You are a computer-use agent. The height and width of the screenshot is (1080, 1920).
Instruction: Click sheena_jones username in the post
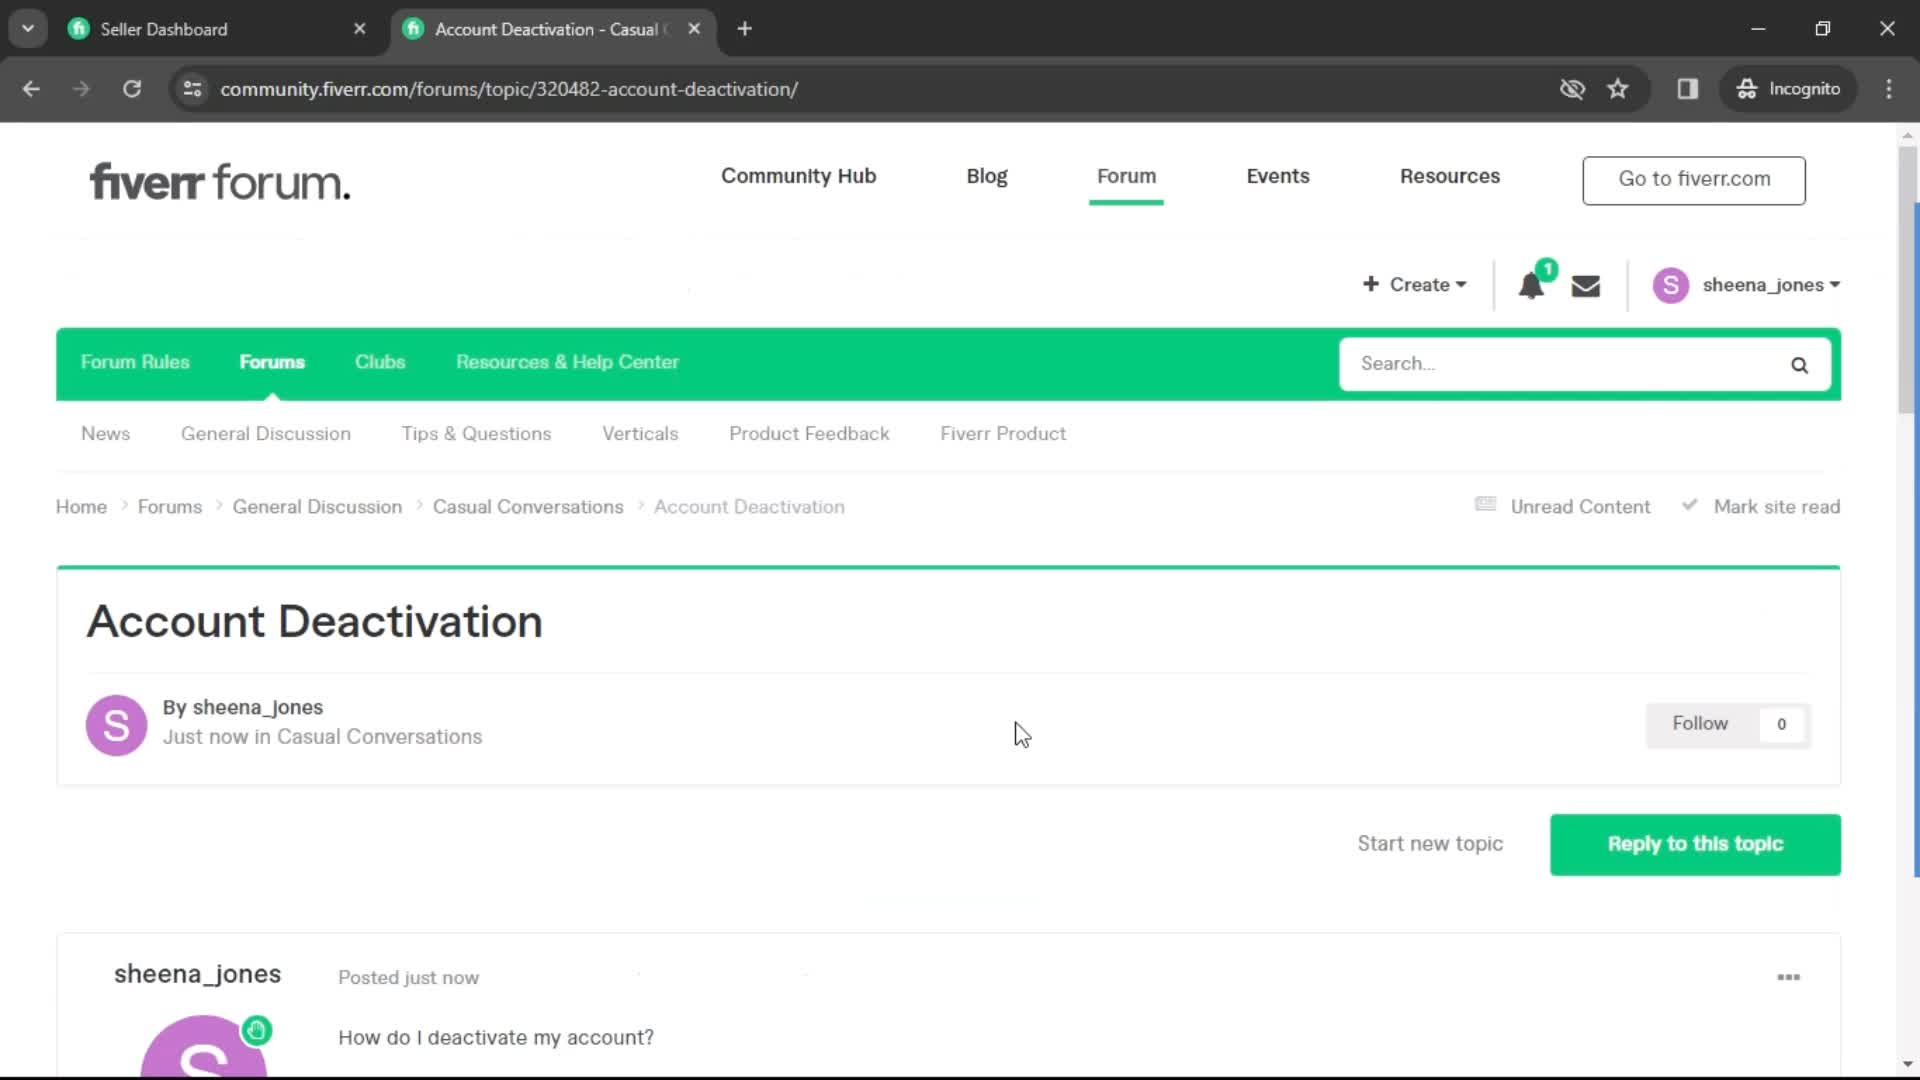coord(197,974)
